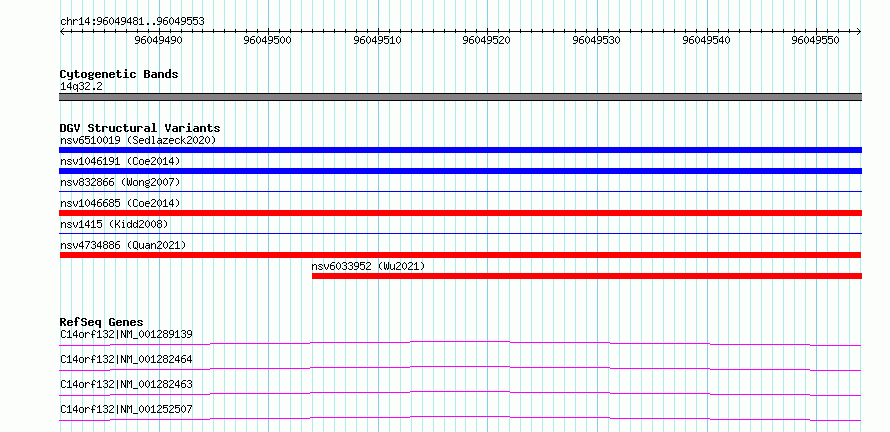Open variant nsv832866 (Wong2007) label
This screenshot has height=432, width=890.
point(120,182)
